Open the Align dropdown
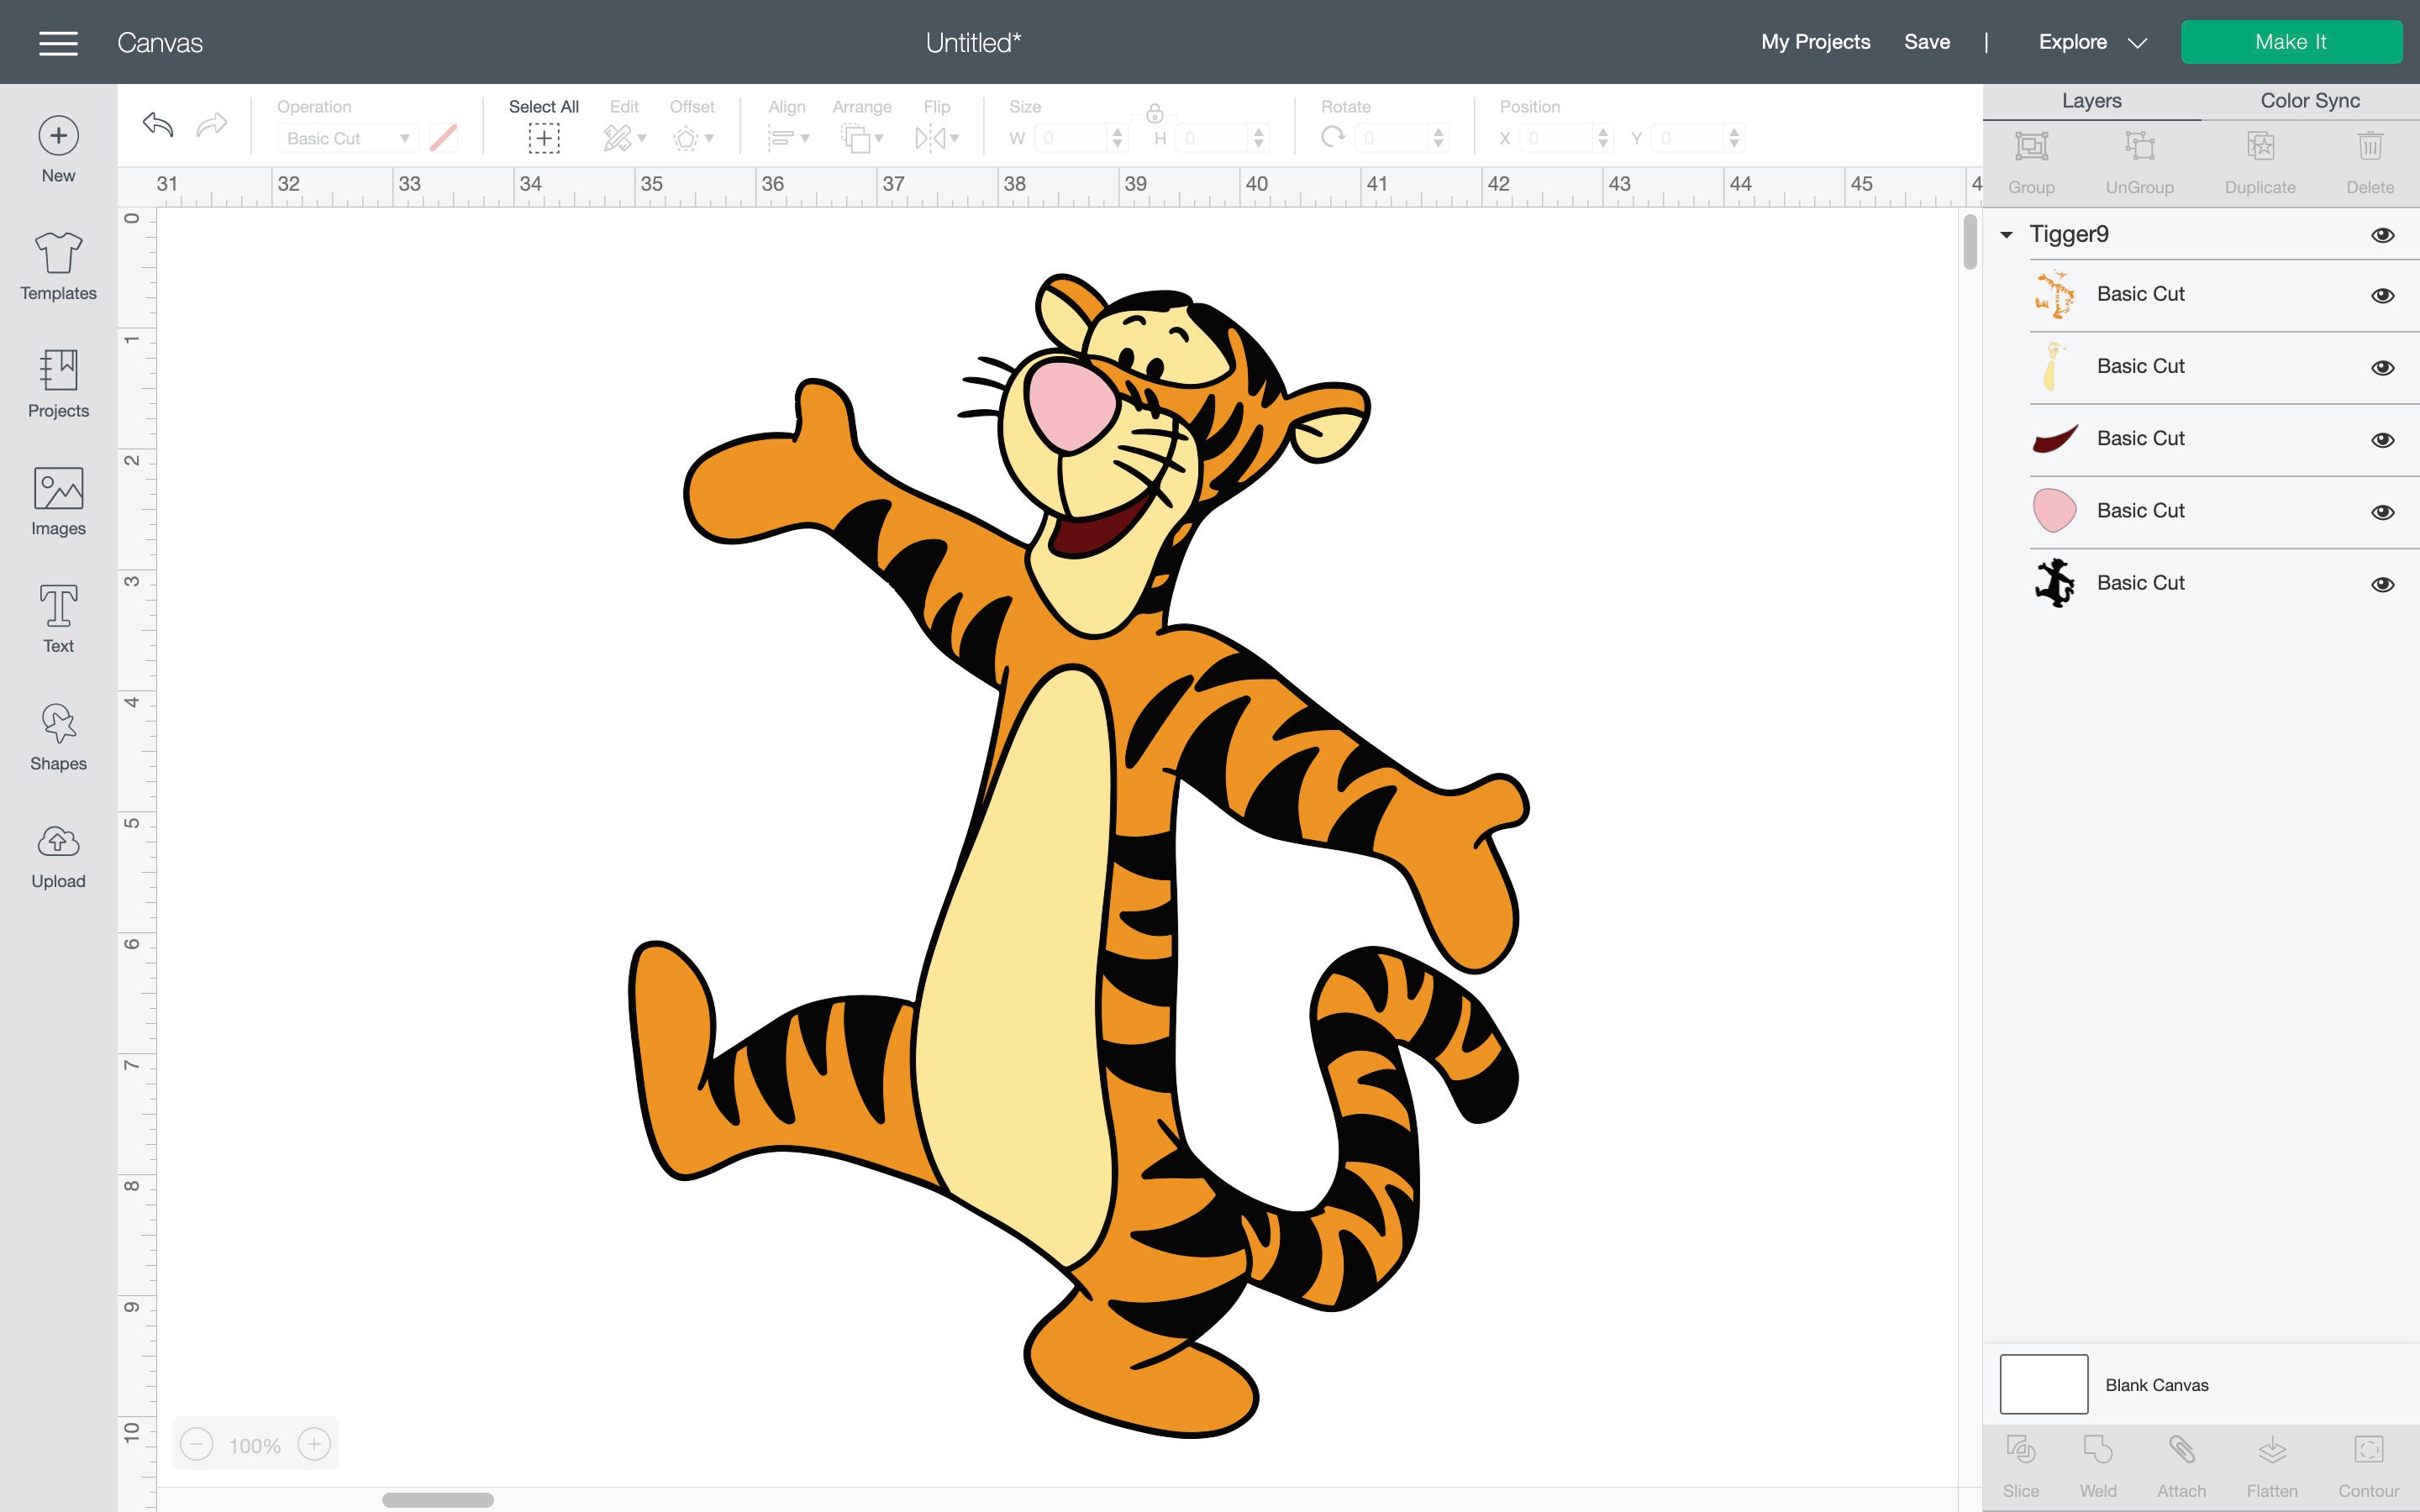Screen dimensions: 2420x1512 point(788,137)
